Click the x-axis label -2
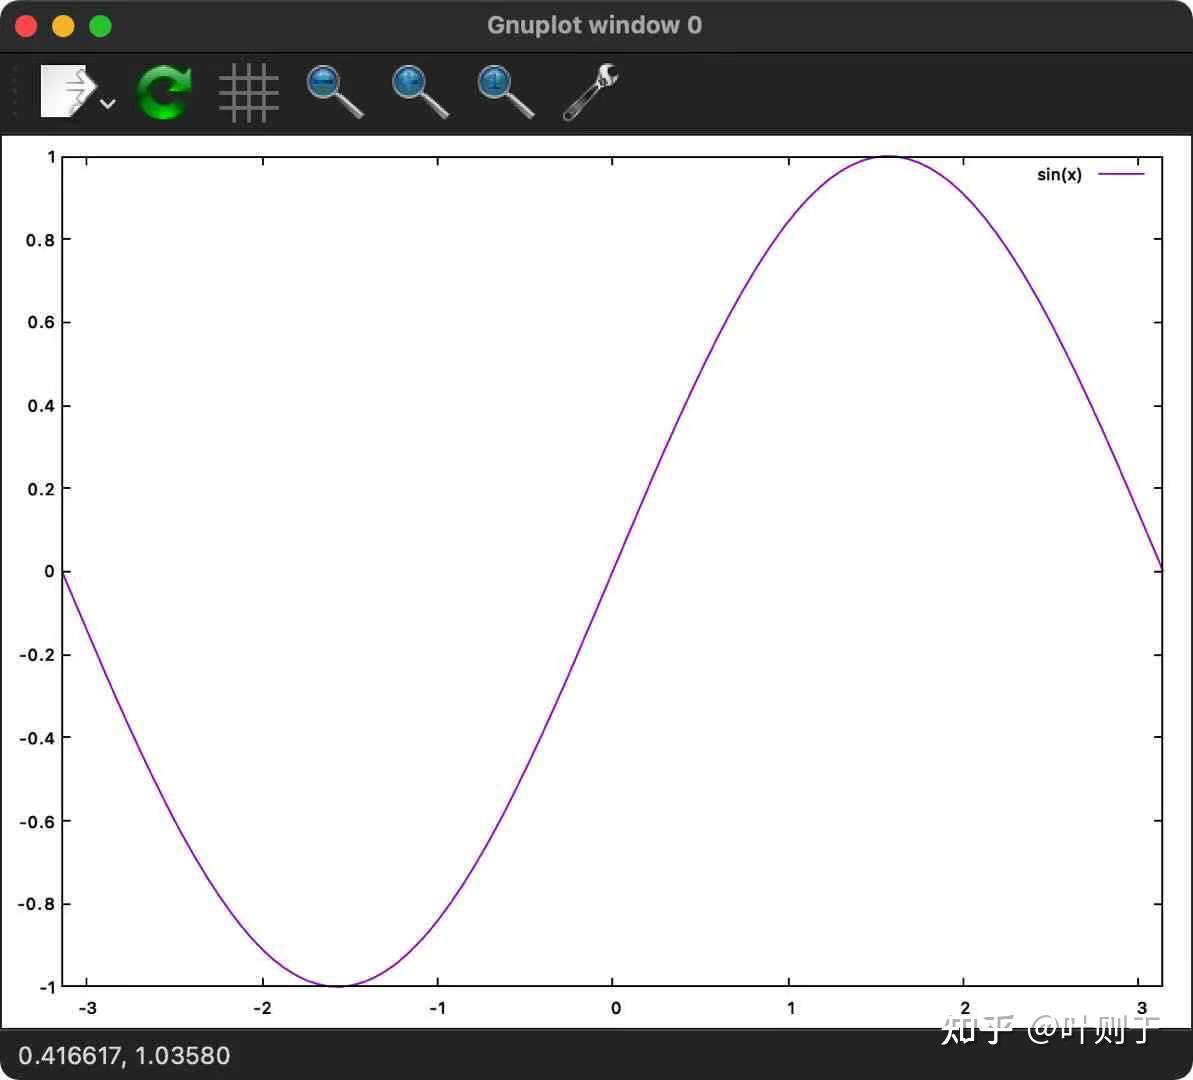The image size is (1193, 1080). click(x=262, y=1008)
